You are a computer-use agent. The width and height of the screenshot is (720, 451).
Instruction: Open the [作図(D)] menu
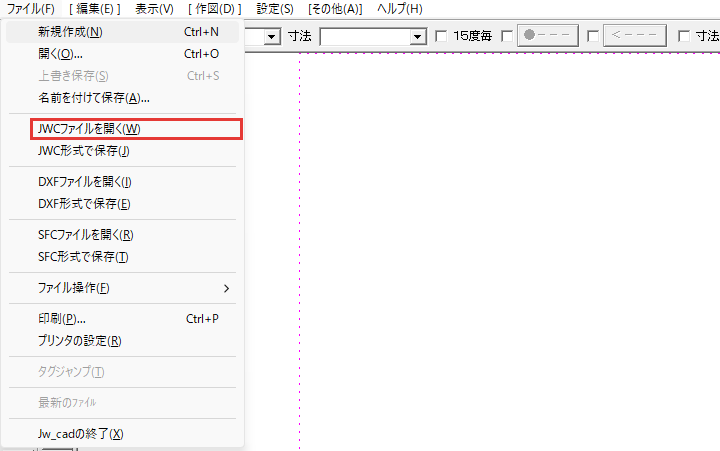(214, 9)
